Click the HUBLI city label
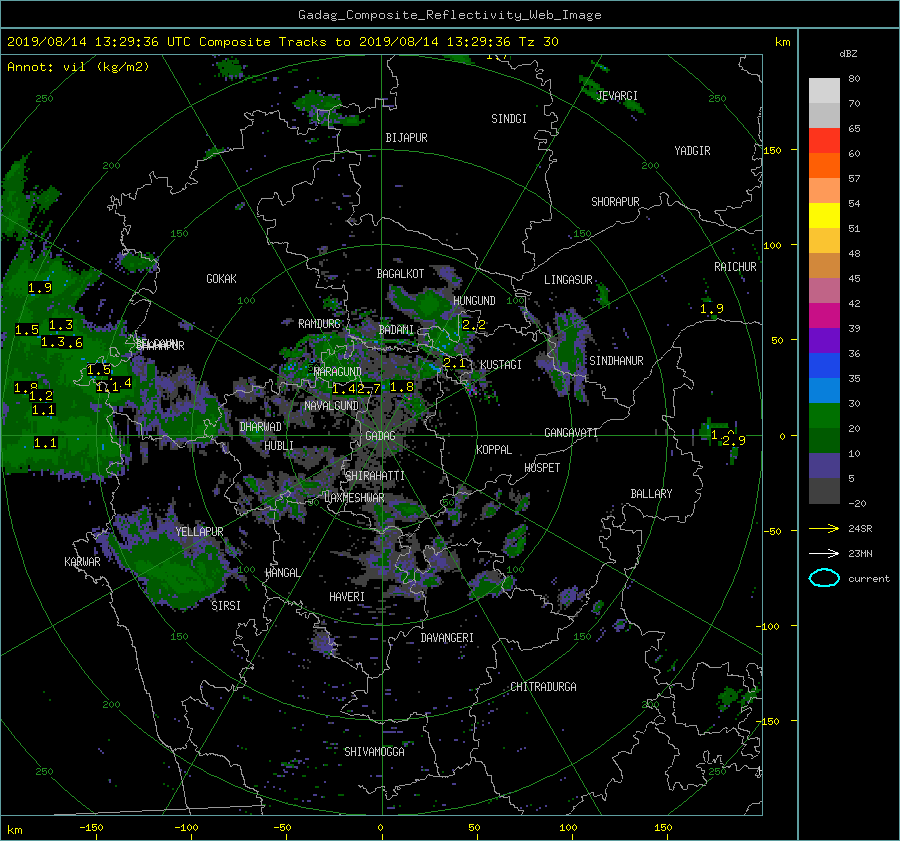 (x=278, y=446)
